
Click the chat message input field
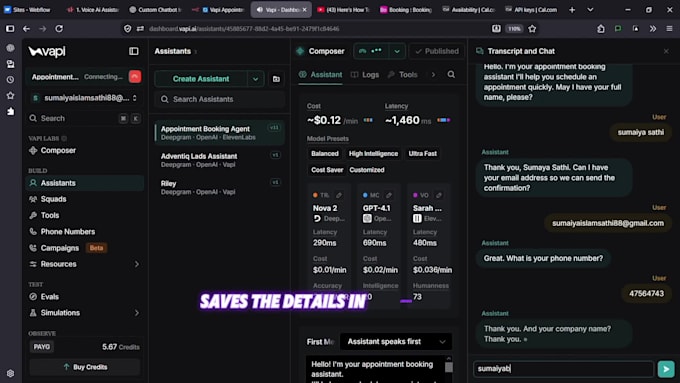tap(563, 369)
